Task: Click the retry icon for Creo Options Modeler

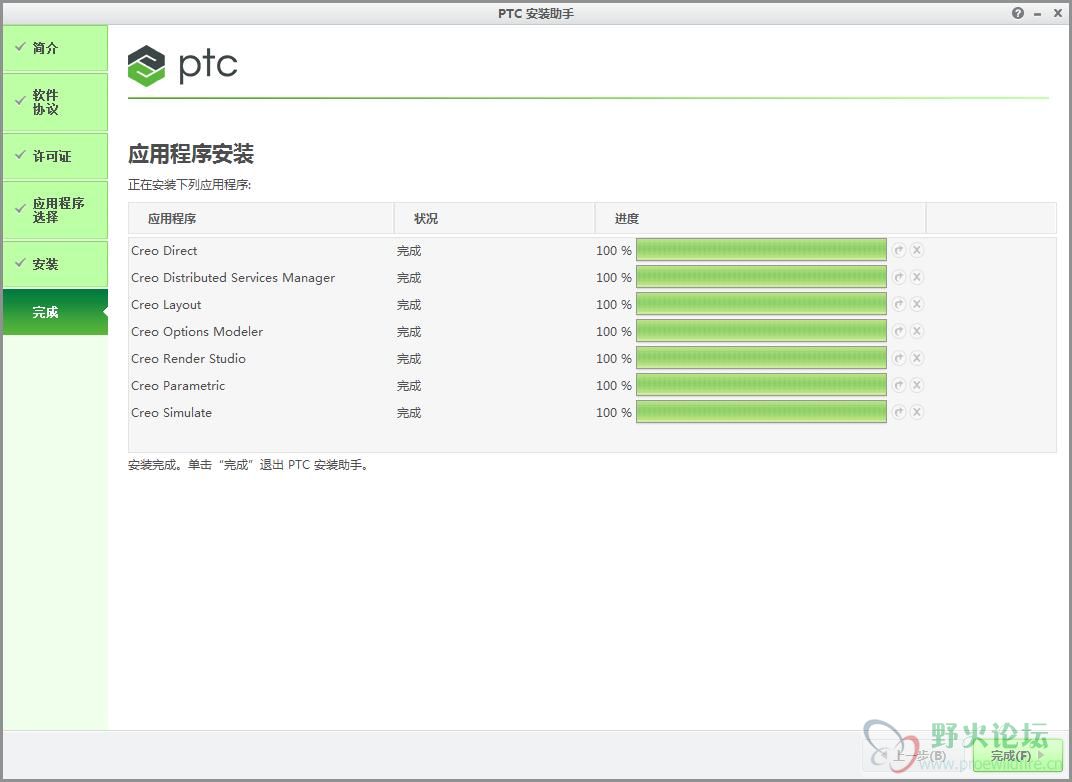Action: tap(899, 331)
